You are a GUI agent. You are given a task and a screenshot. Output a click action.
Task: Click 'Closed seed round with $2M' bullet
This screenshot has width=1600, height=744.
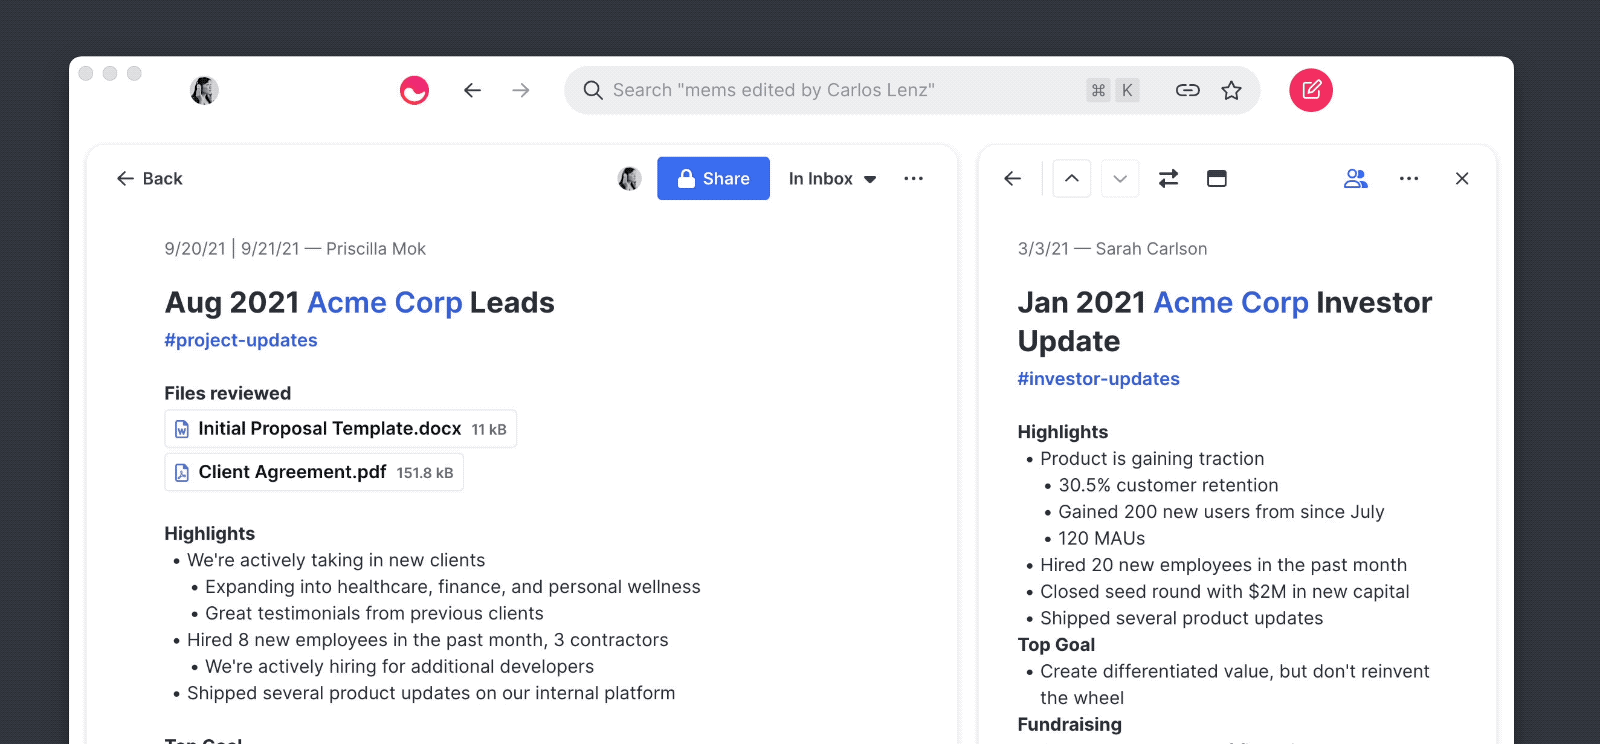pyautogui.click(x=1224, y=591)
